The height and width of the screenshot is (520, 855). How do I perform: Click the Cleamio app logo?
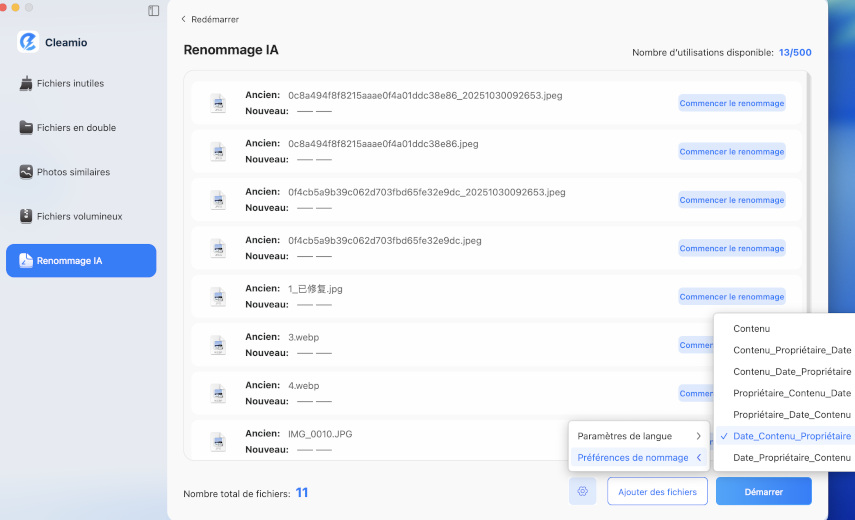pos(28,42)
